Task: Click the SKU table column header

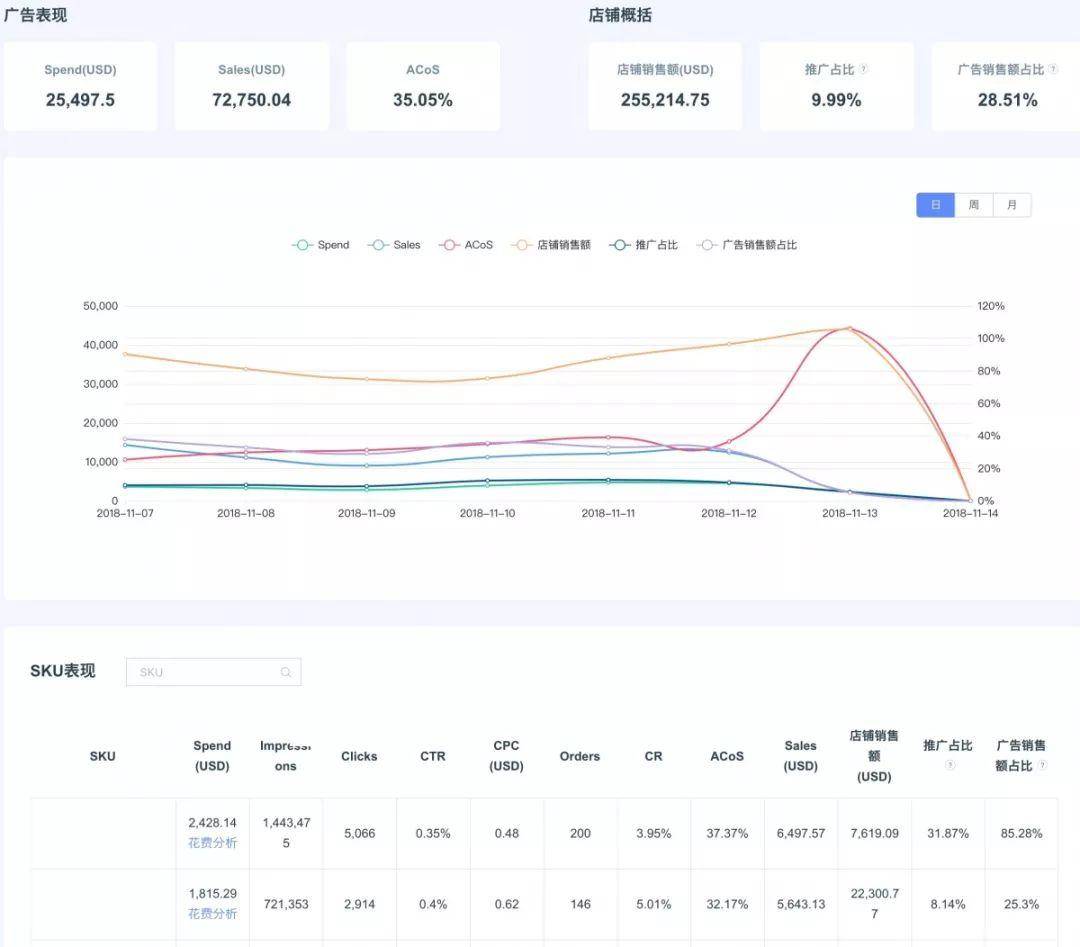Action: point(103,756)
